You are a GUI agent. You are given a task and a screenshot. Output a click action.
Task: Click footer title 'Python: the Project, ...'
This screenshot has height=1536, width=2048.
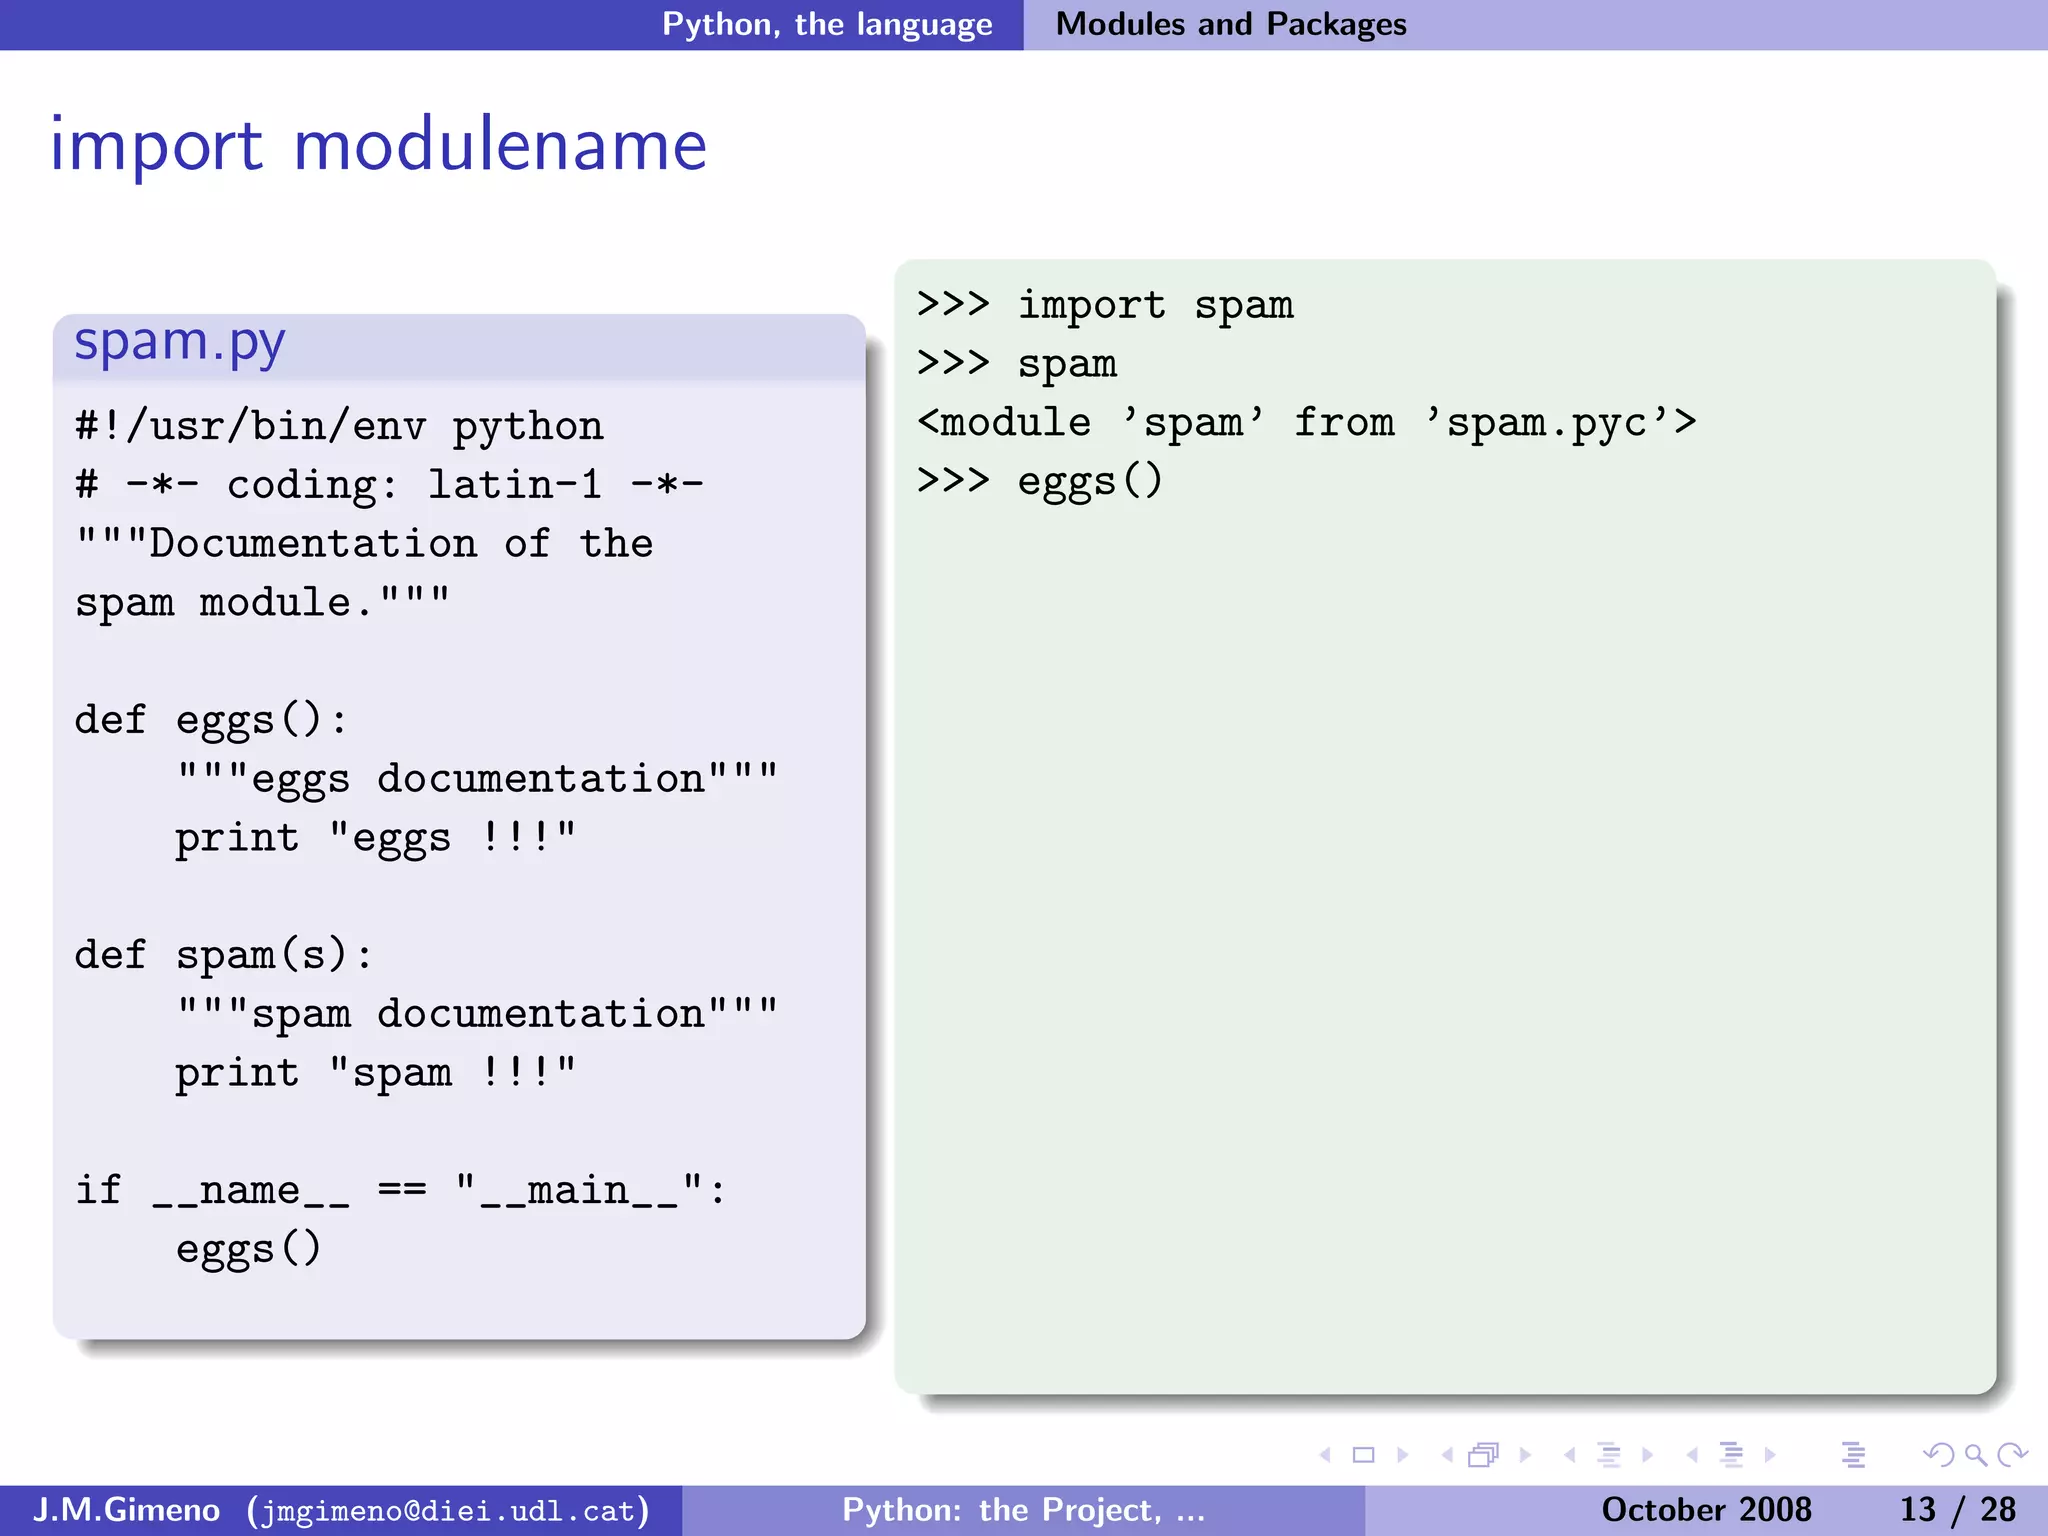[x=1024, y=1510]
